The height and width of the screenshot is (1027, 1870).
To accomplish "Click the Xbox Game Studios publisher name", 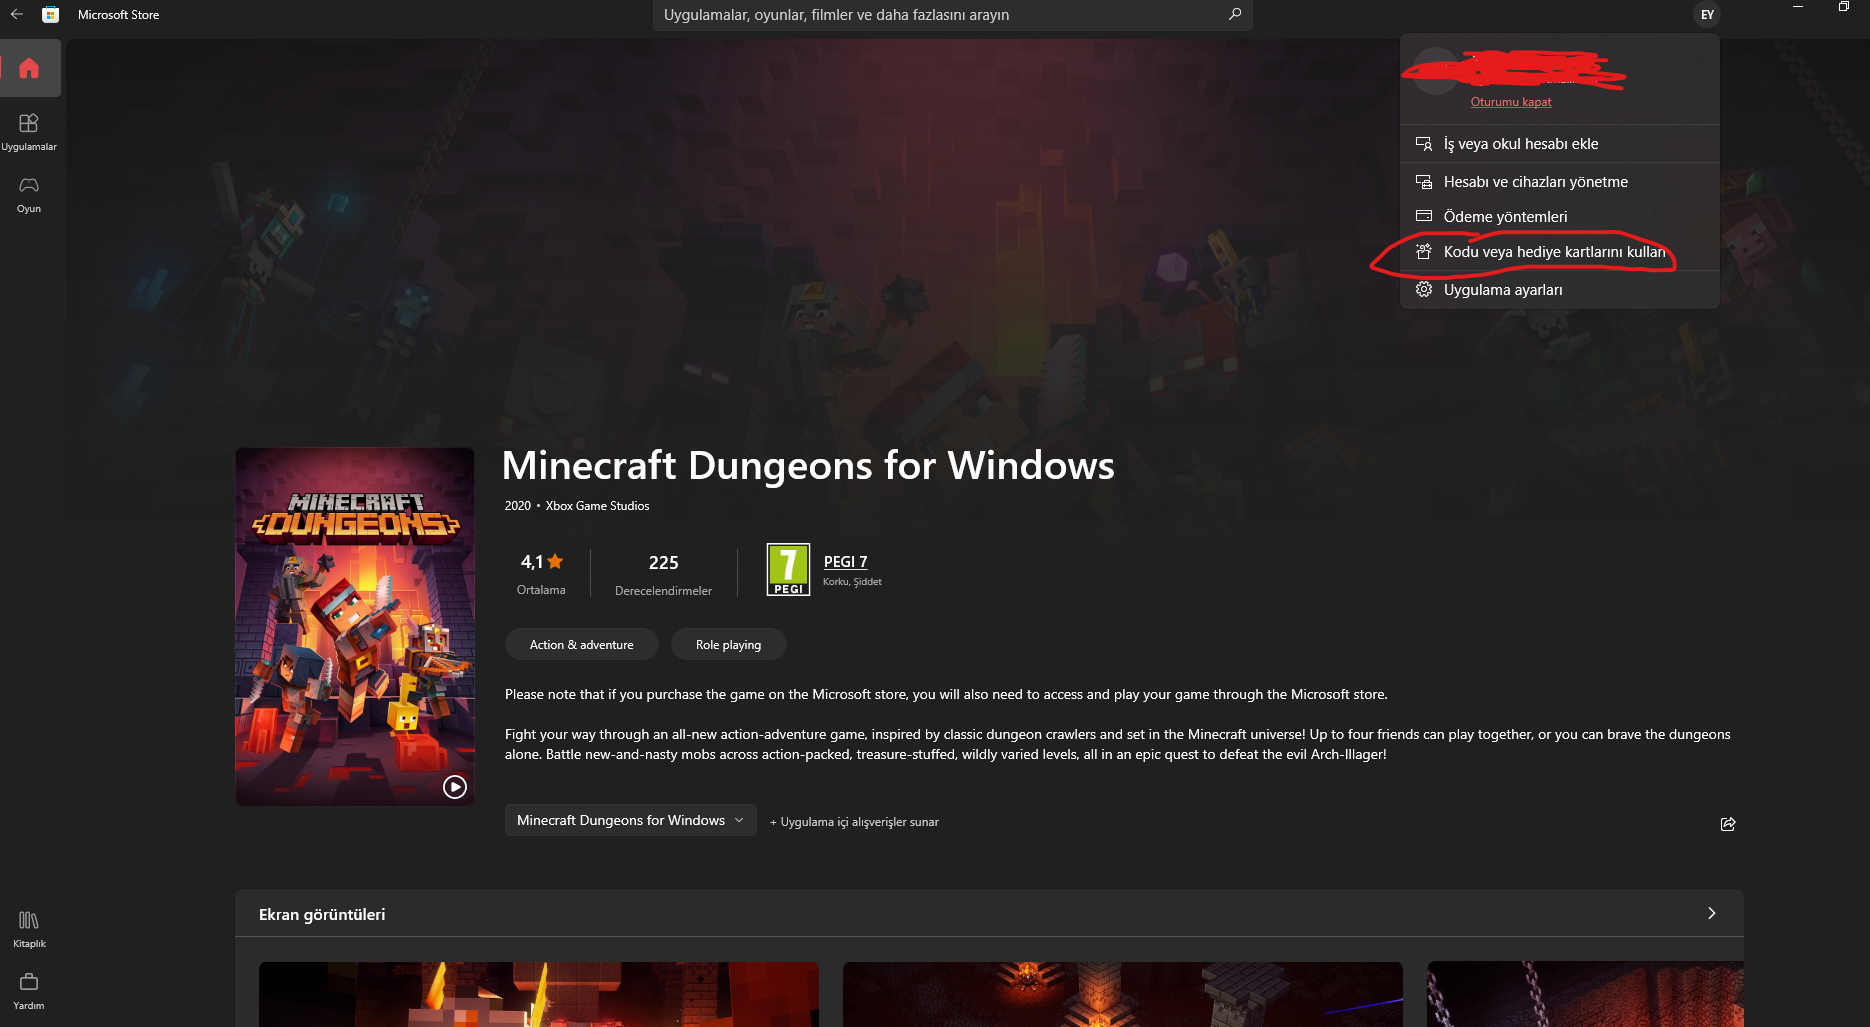I will tap(597, 506).
